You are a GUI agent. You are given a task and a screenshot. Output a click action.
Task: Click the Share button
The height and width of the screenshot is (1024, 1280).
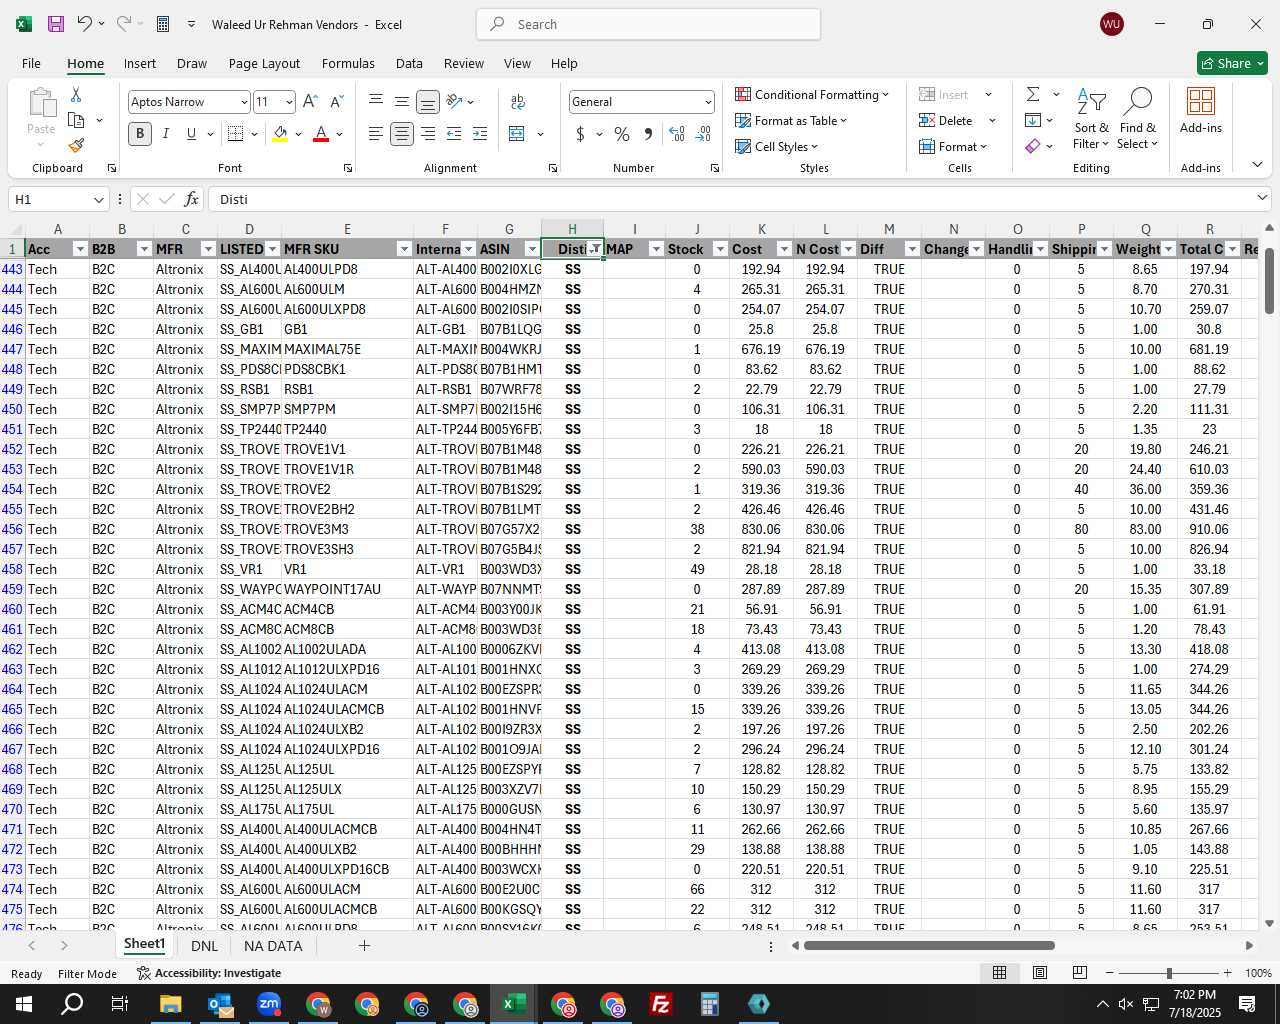pos(1232,63)
